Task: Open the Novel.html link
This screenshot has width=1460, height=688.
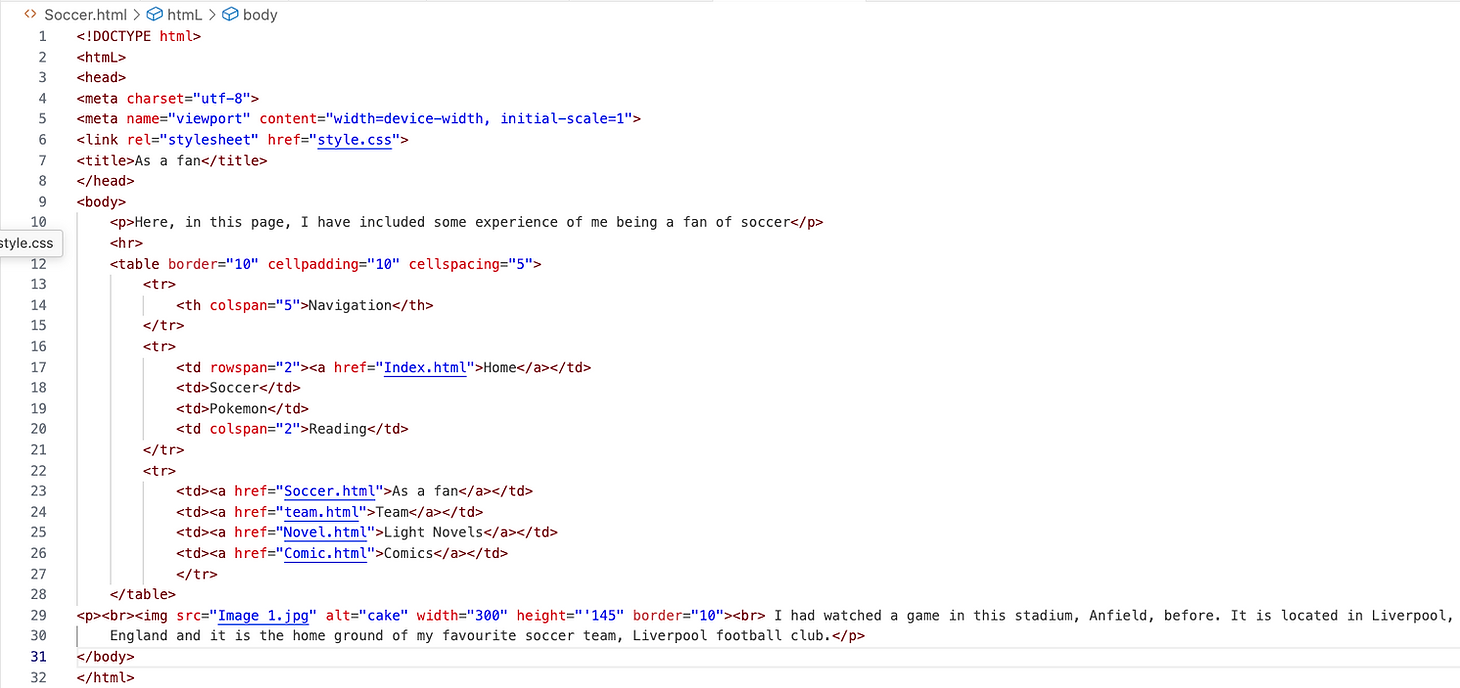Action: (326, 532)
